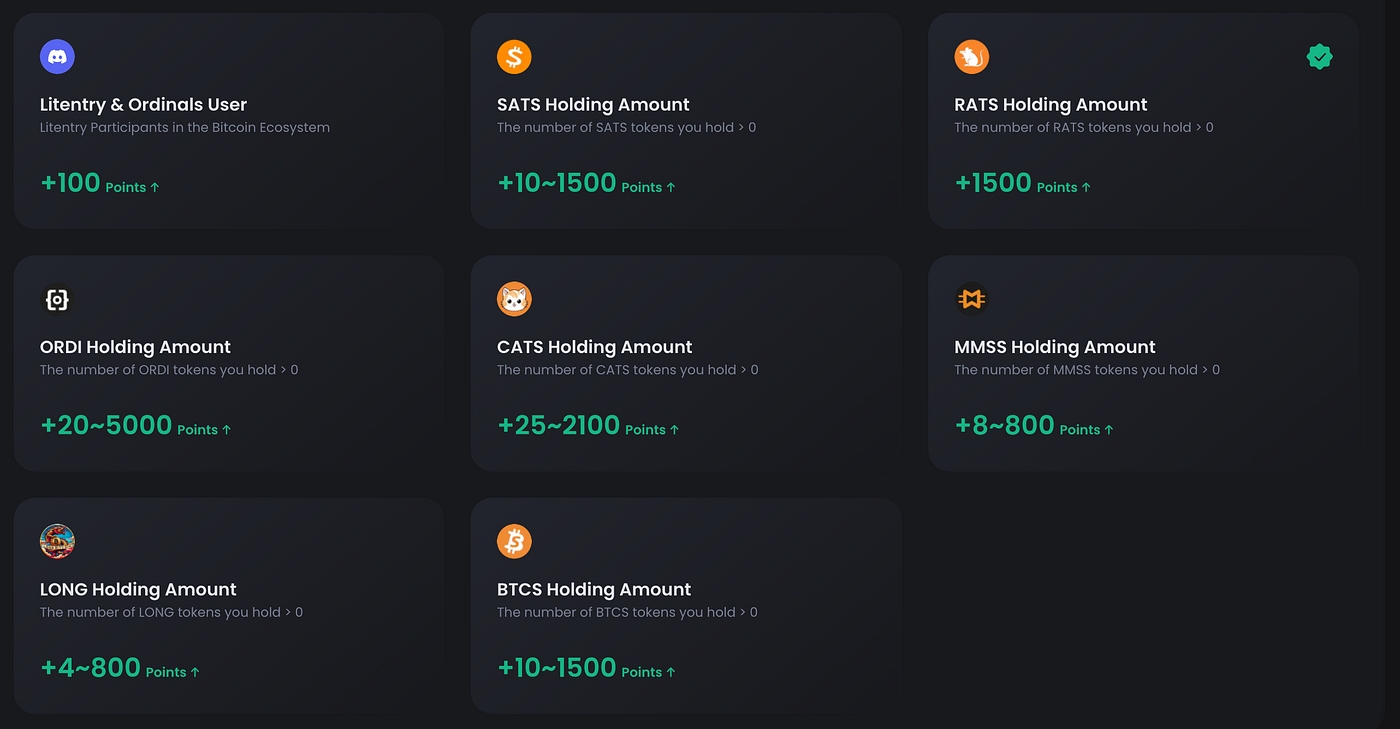Click the CATS cat face icon

tap(514, 299)
